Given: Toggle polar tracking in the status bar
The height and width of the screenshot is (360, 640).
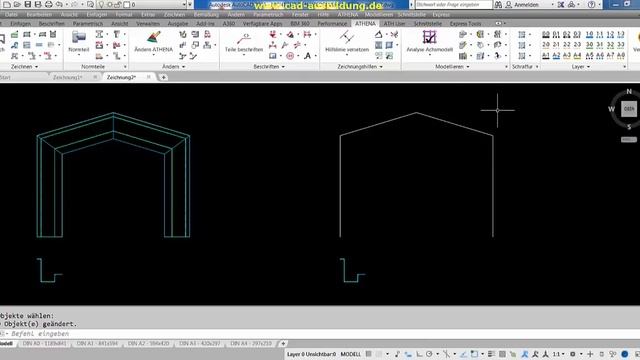Looking at the screenshot, I should 429,354.
